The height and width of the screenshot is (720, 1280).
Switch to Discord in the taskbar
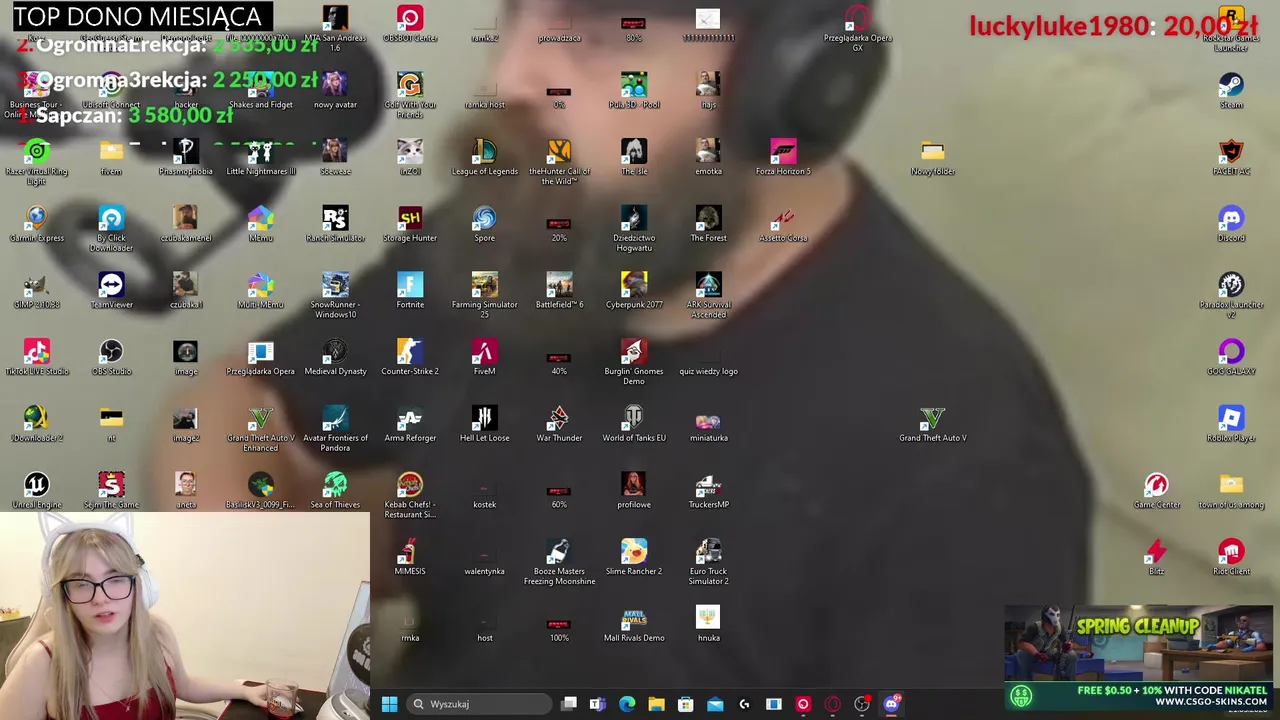click(891, 704)
